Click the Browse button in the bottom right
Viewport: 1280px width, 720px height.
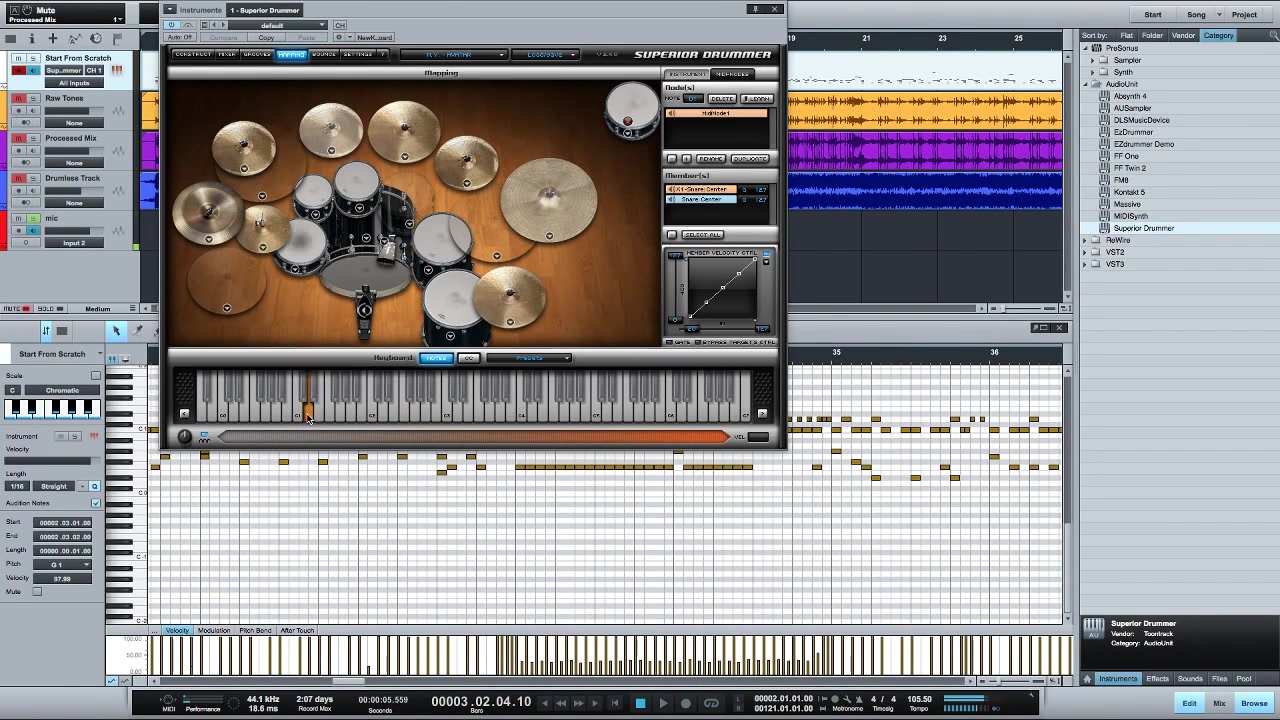[x=1254, y=703]
